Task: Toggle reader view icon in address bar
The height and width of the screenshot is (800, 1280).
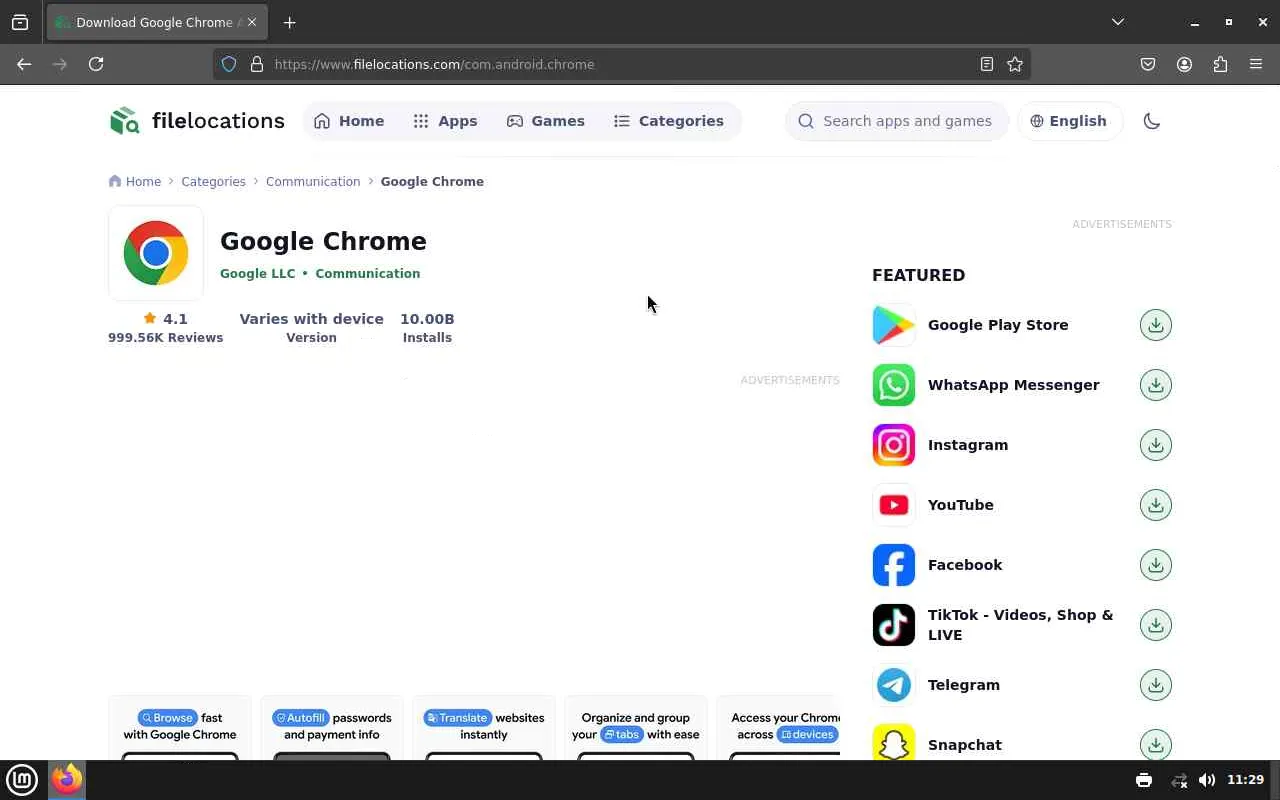Action: pos(987,64)
